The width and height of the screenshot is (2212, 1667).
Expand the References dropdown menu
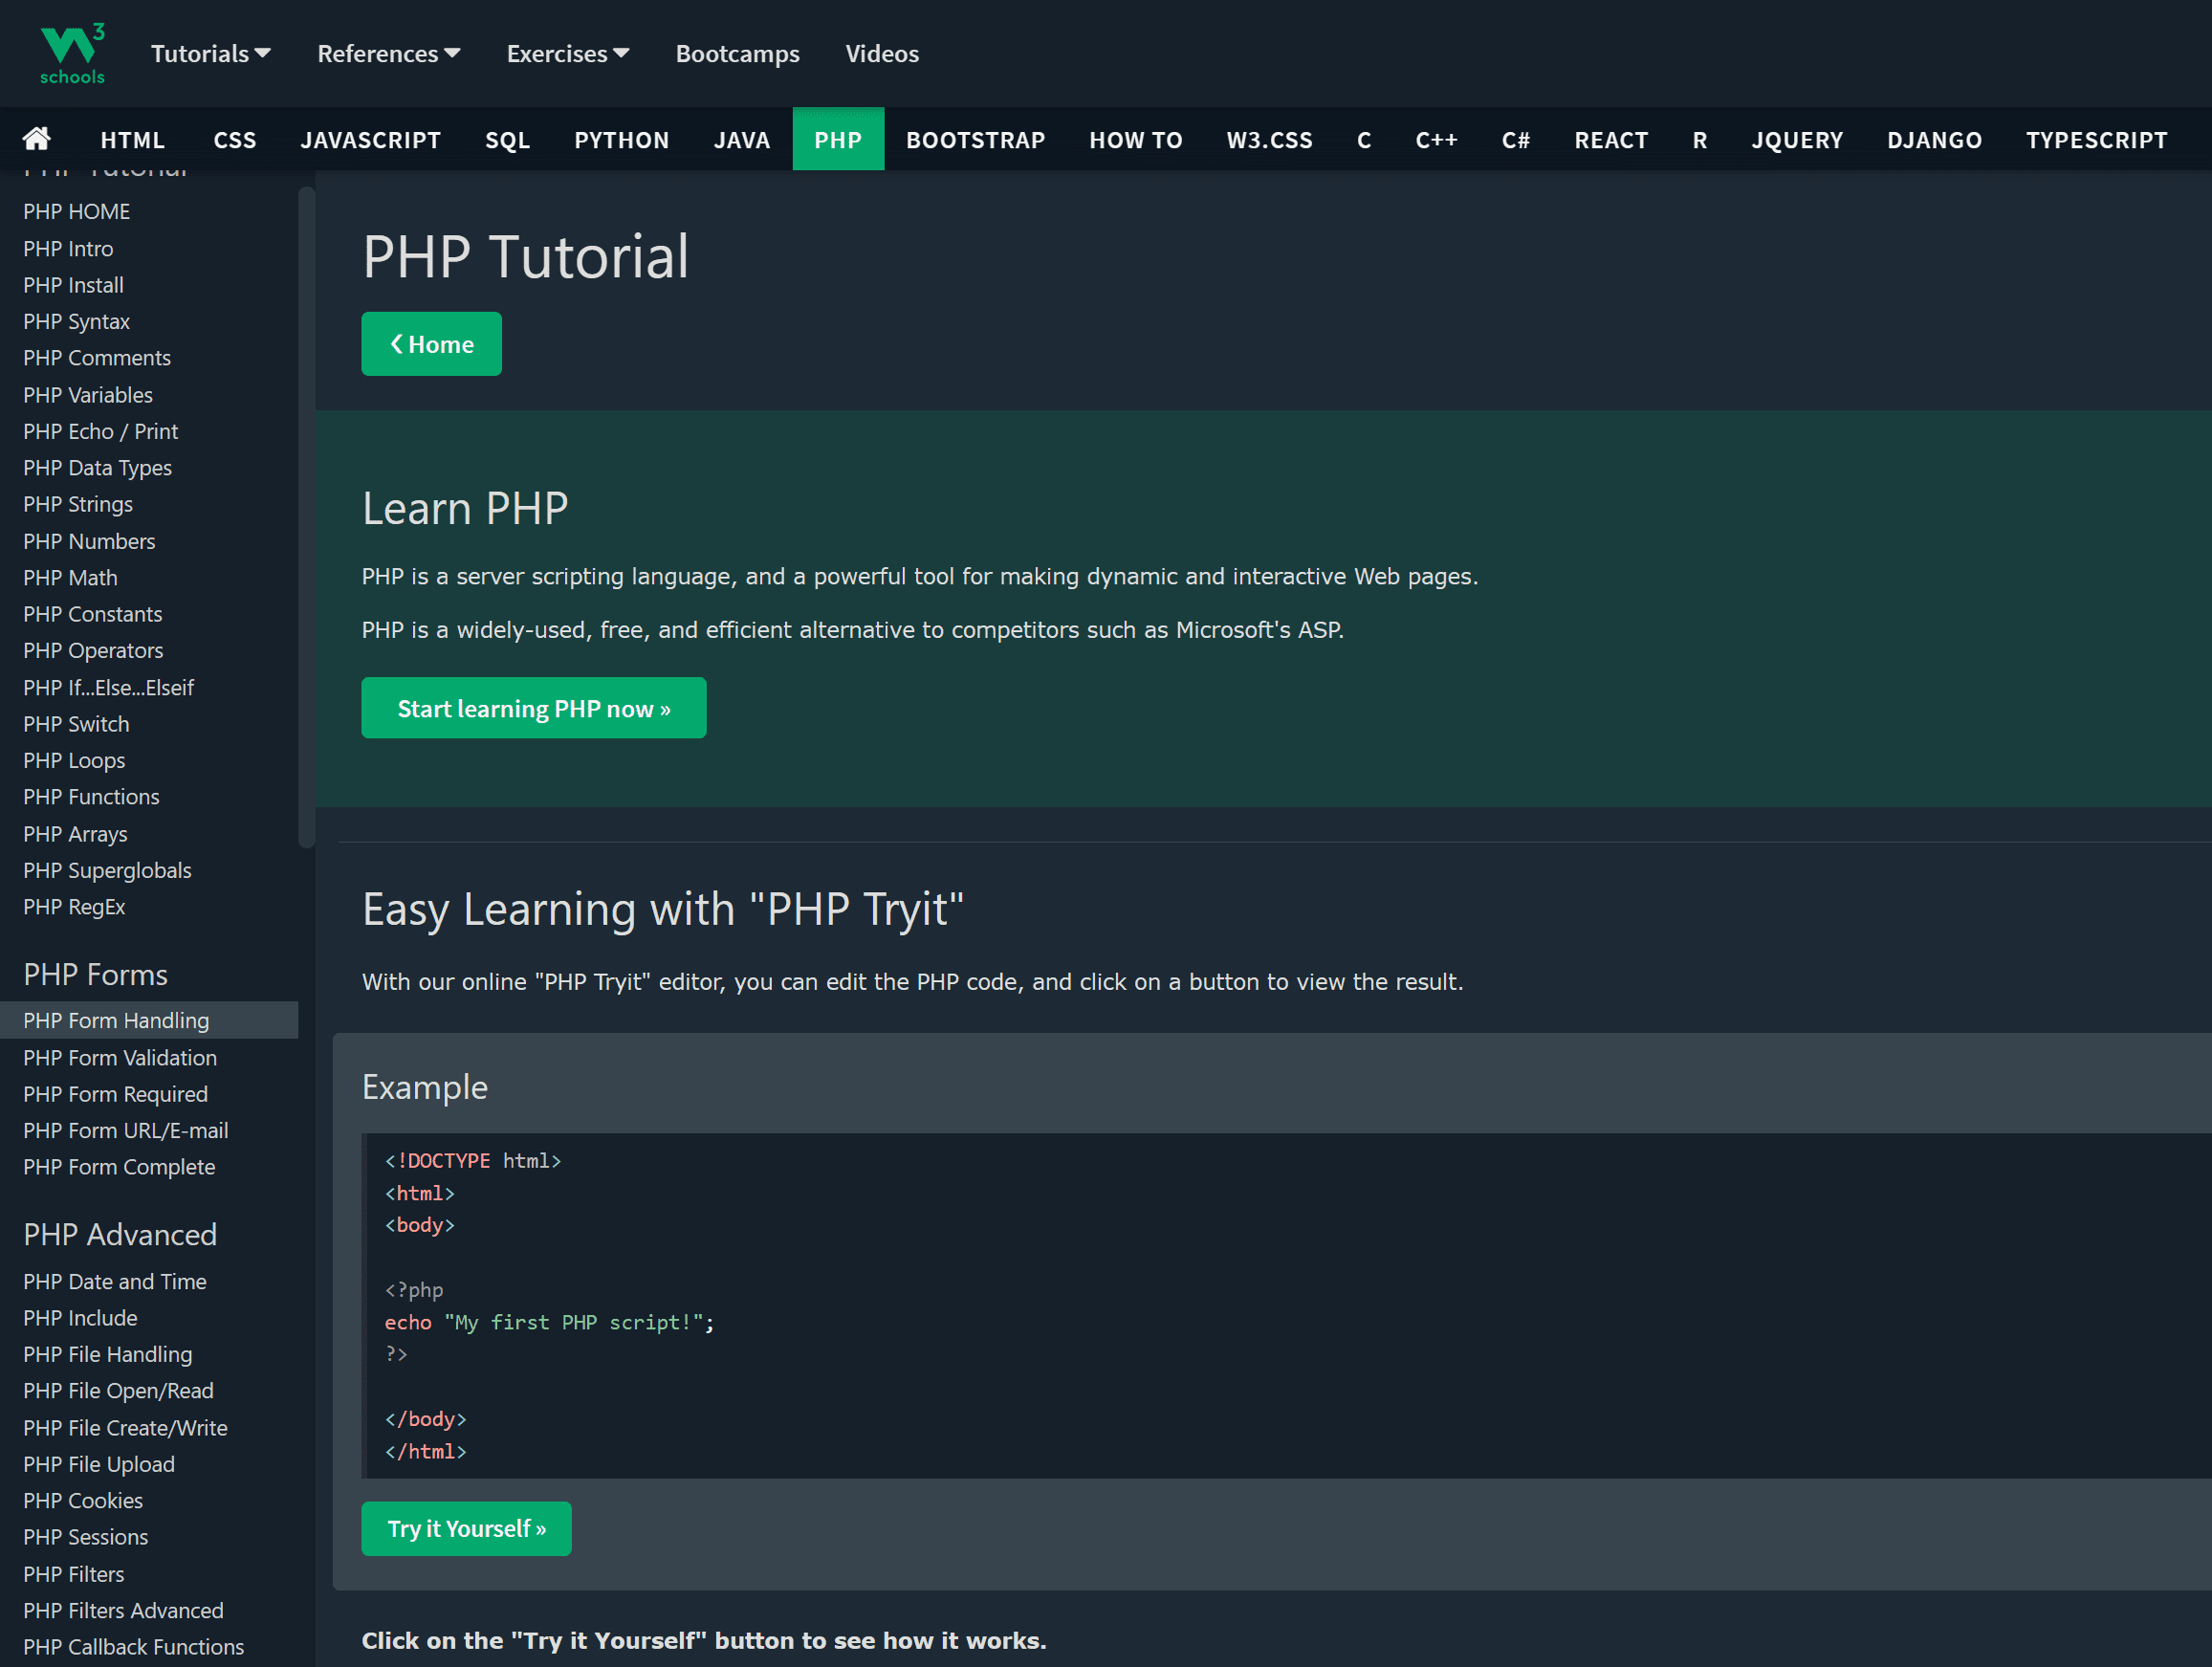click(x=387, y=53)
